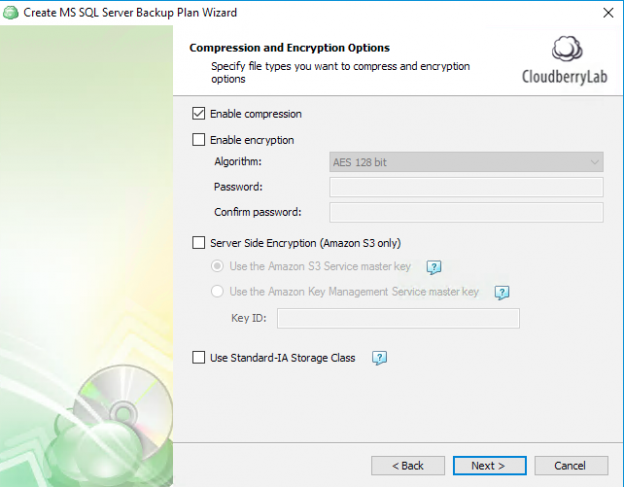Screen dimensions: 624x487
Task: Select Use the Amazon S3 Service master key
Action: (x=218, y=266)
